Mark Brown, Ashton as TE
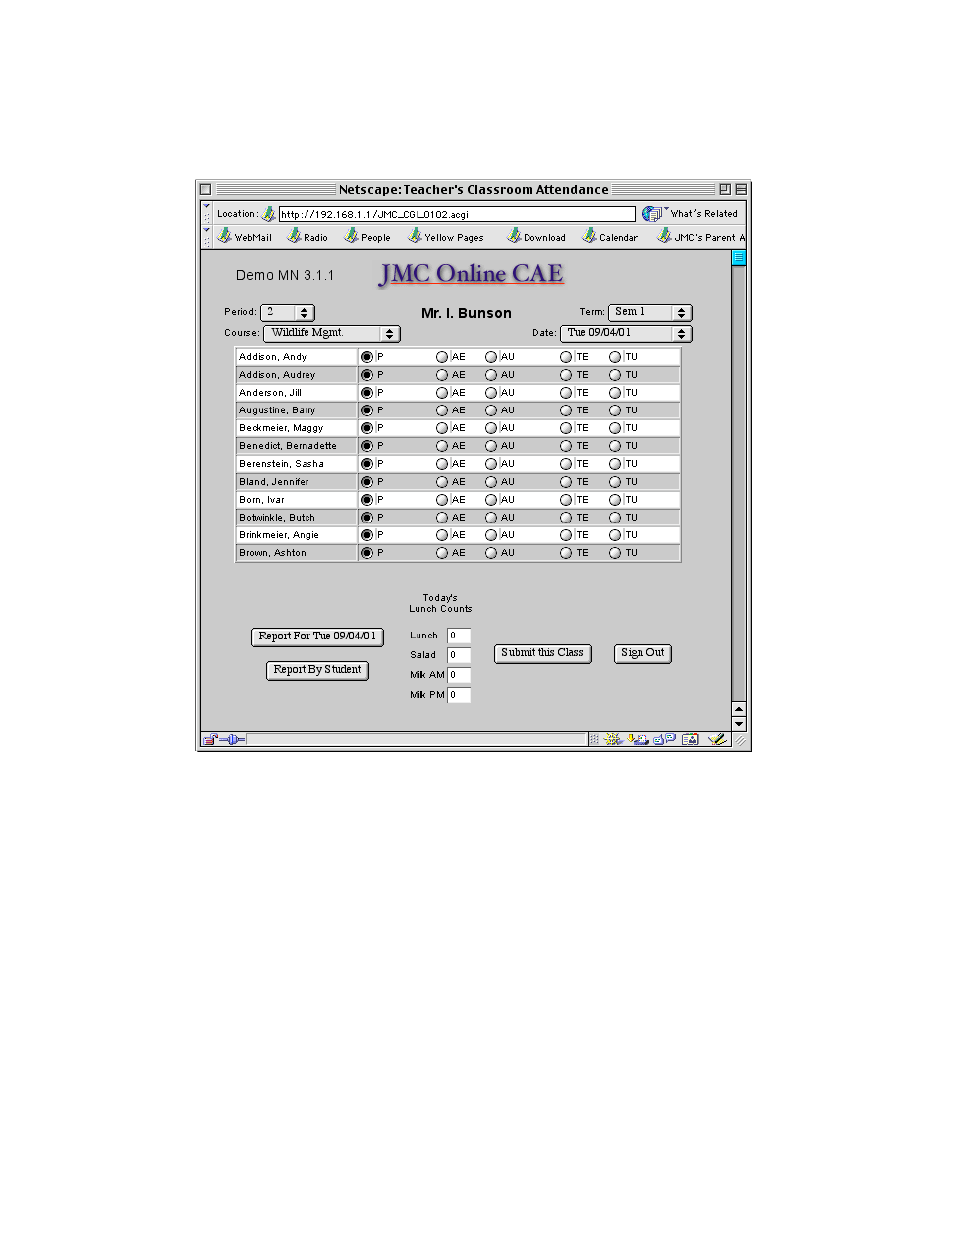 [x=566, y=553]
